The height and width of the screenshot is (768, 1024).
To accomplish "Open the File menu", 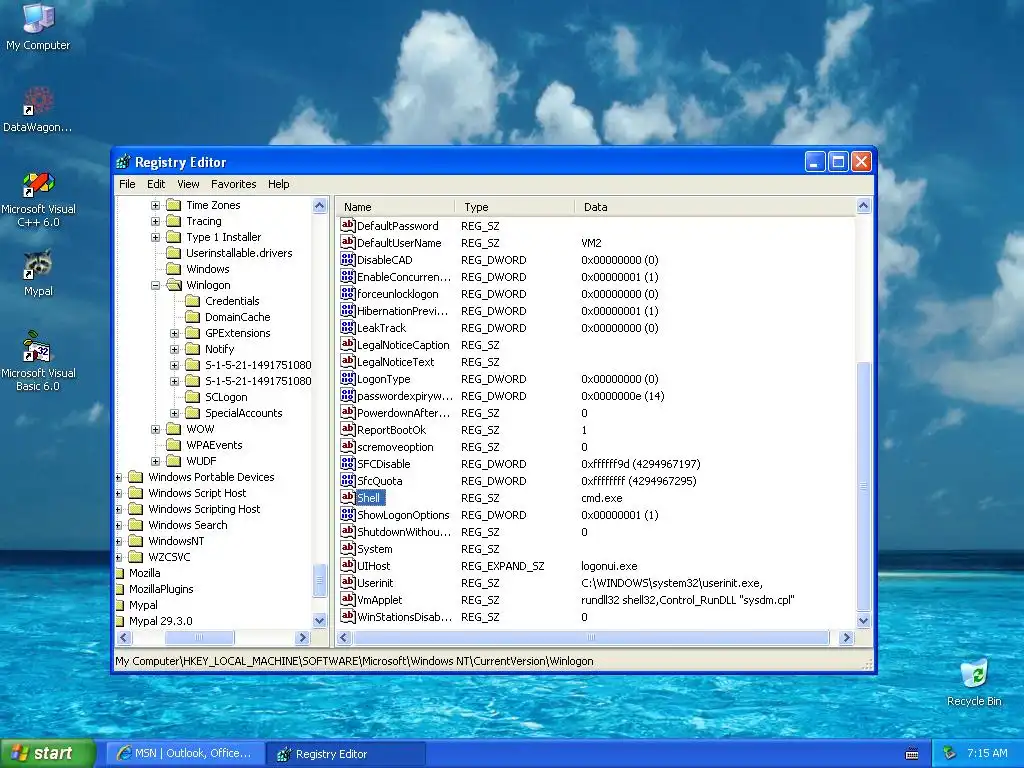I will pyautogui.click(x=127, y=184).
